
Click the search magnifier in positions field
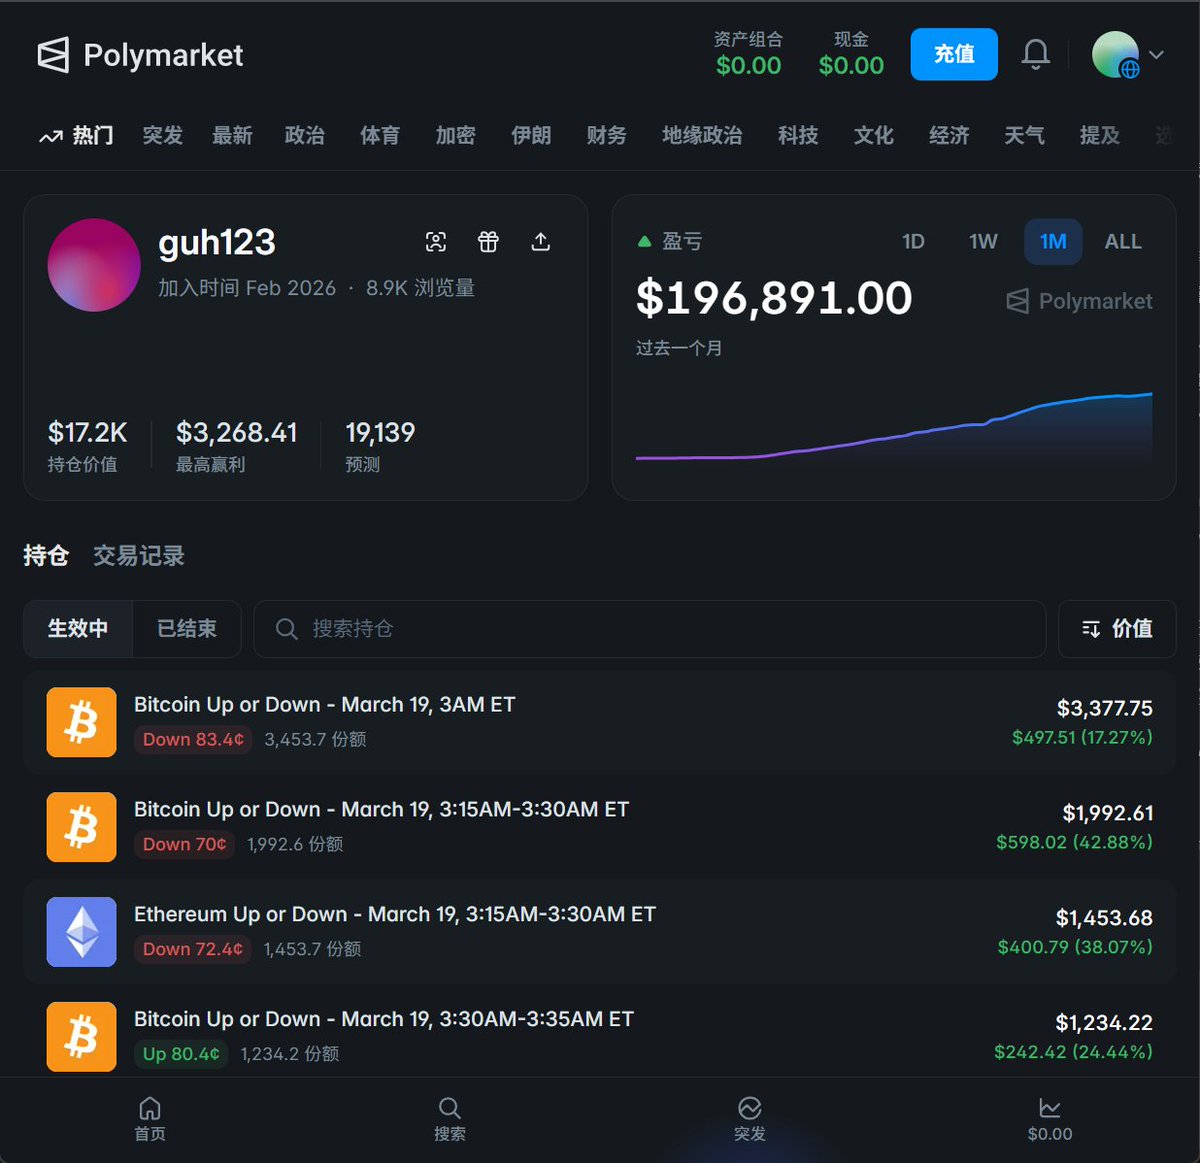tap(286, 629)
